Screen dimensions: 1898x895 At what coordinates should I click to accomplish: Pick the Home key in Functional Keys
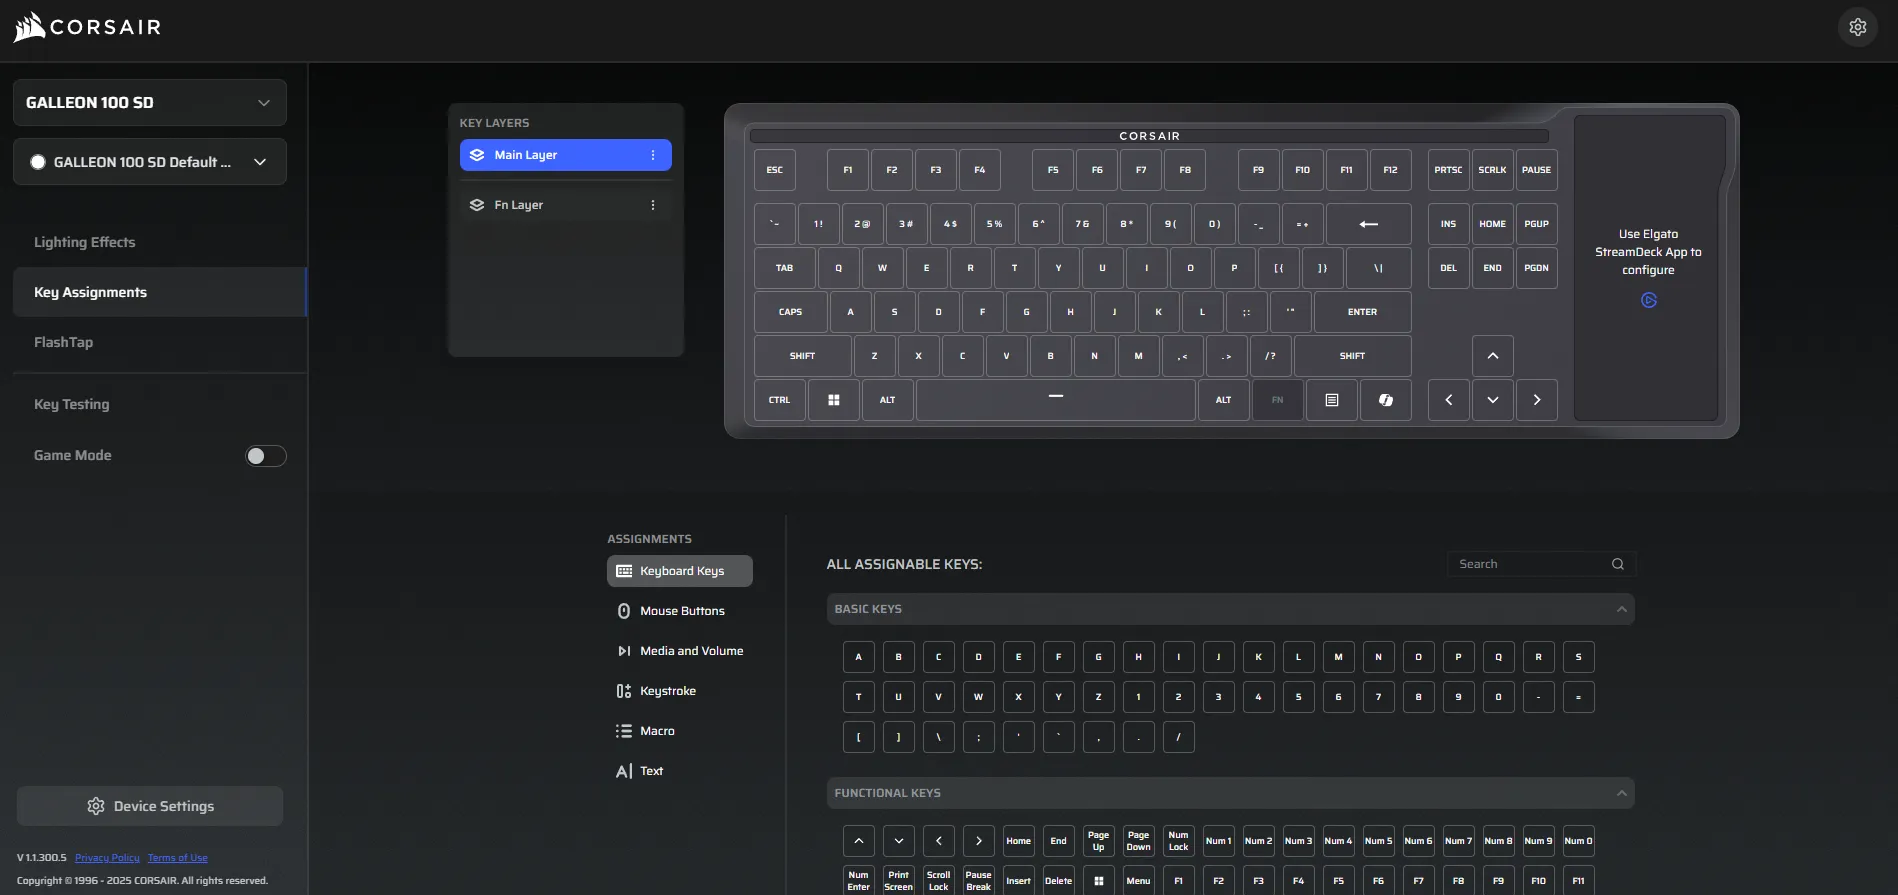click(x=1018, y=841)
